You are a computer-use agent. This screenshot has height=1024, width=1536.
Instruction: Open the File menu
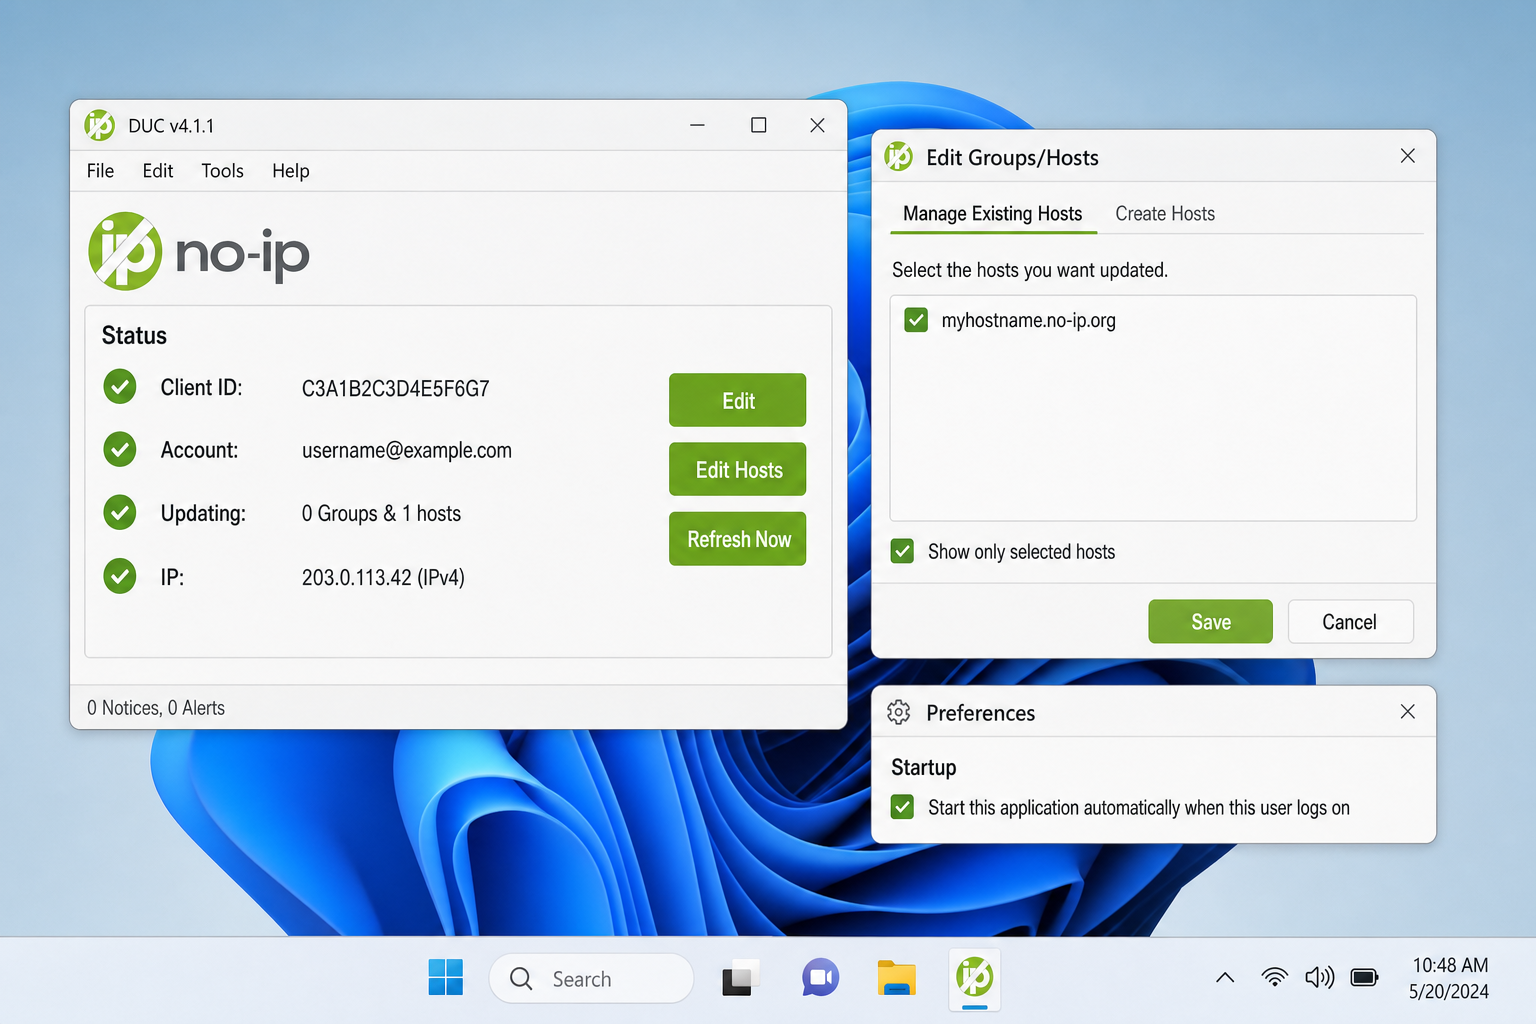(x=100, y=171)
